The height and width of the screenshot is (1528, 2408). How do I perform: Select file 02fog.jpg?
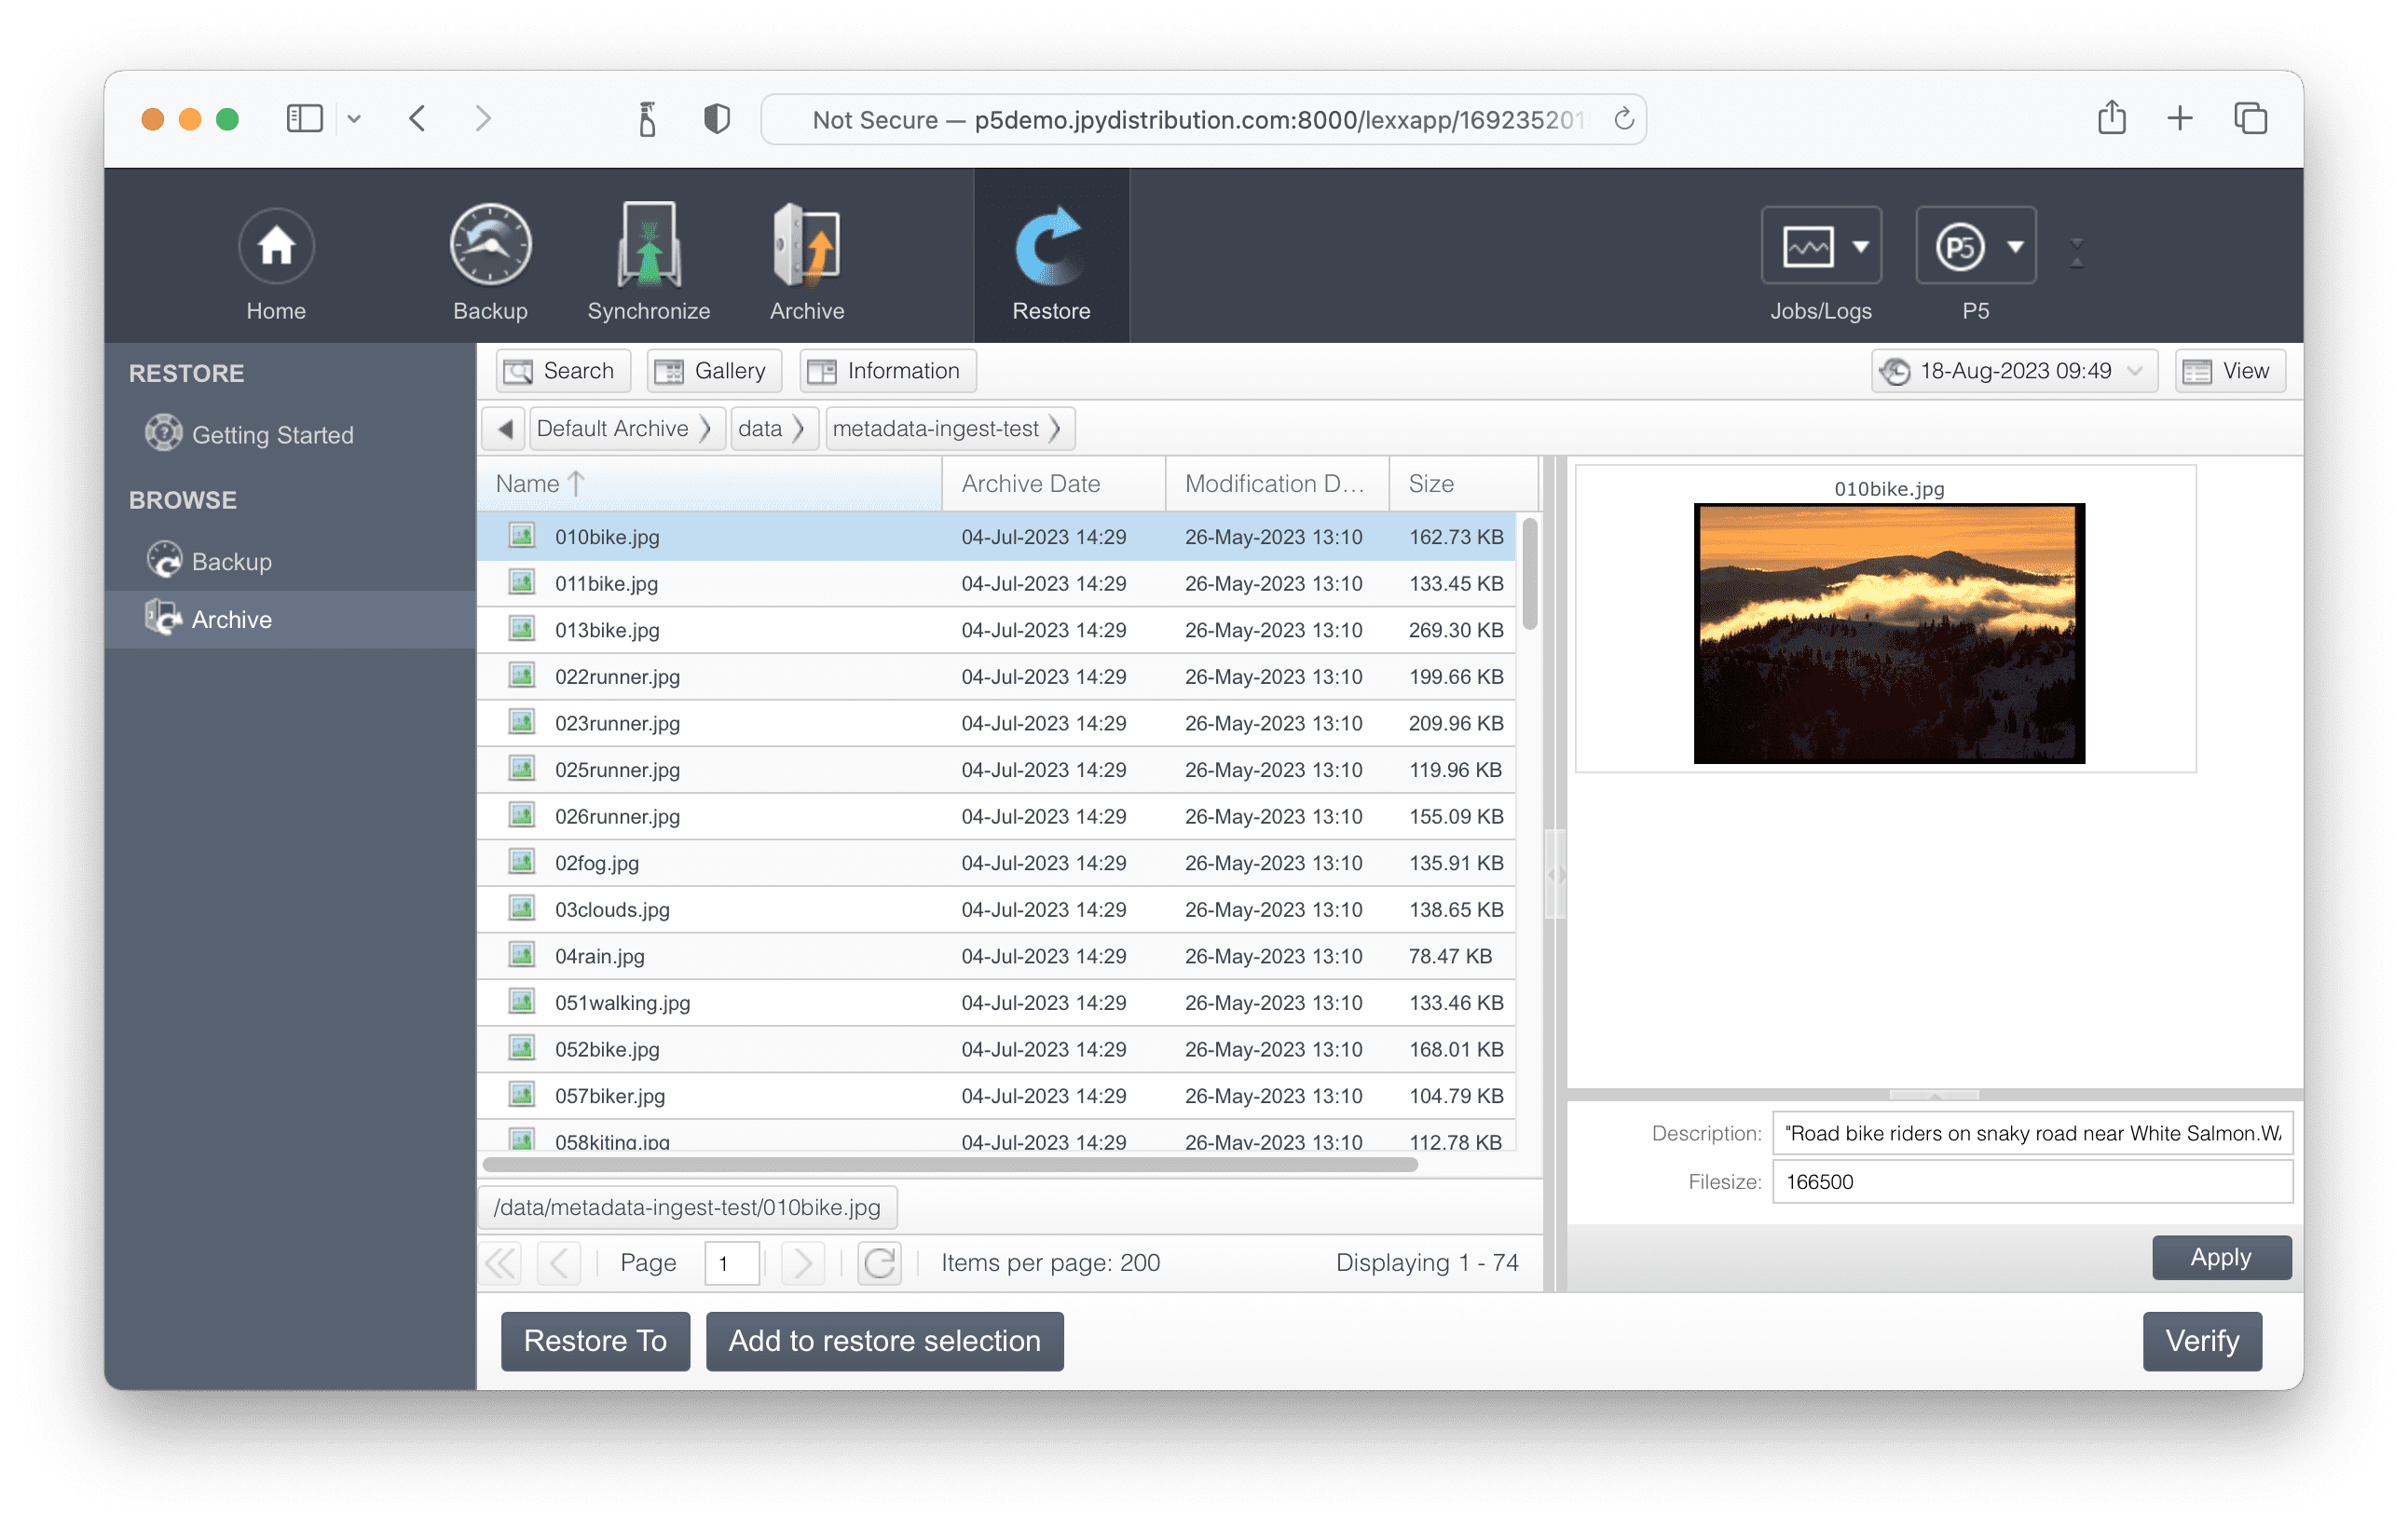pos(996,863)
